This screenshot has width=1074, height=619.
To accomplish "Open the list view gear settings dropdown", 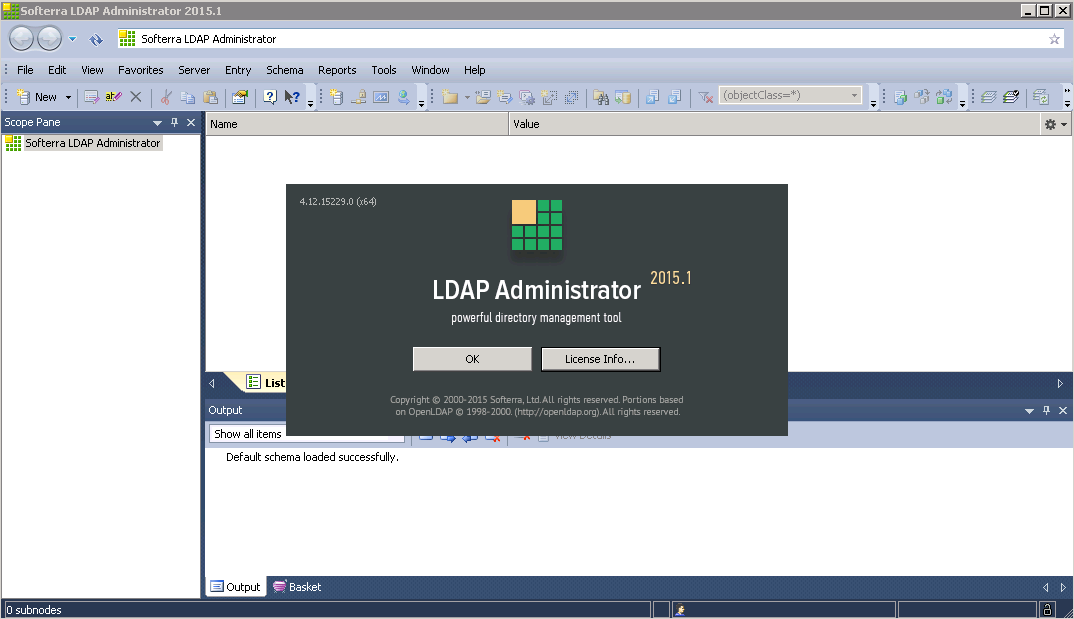I will click(x=1055, y=124).
